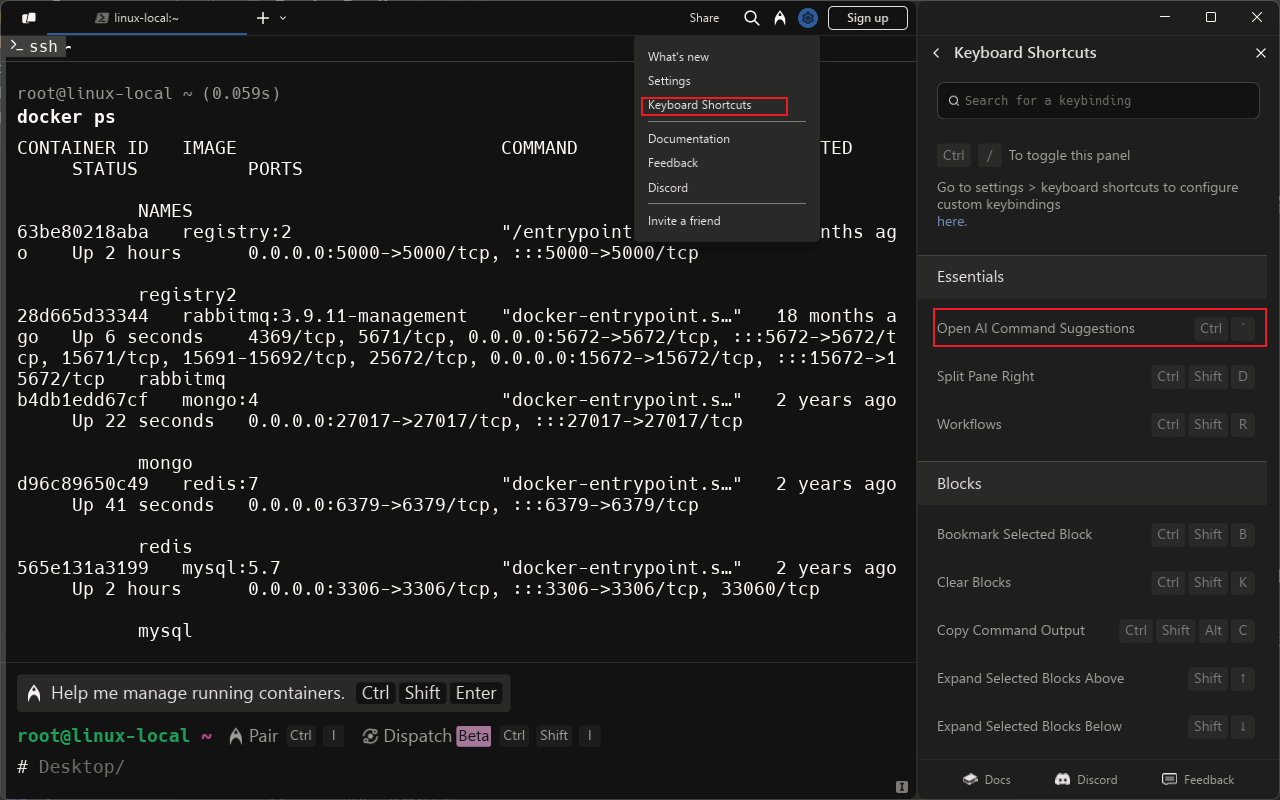Viewport: 1280px width, 800px height.
Task: Click the Share button
Action: 704,18
